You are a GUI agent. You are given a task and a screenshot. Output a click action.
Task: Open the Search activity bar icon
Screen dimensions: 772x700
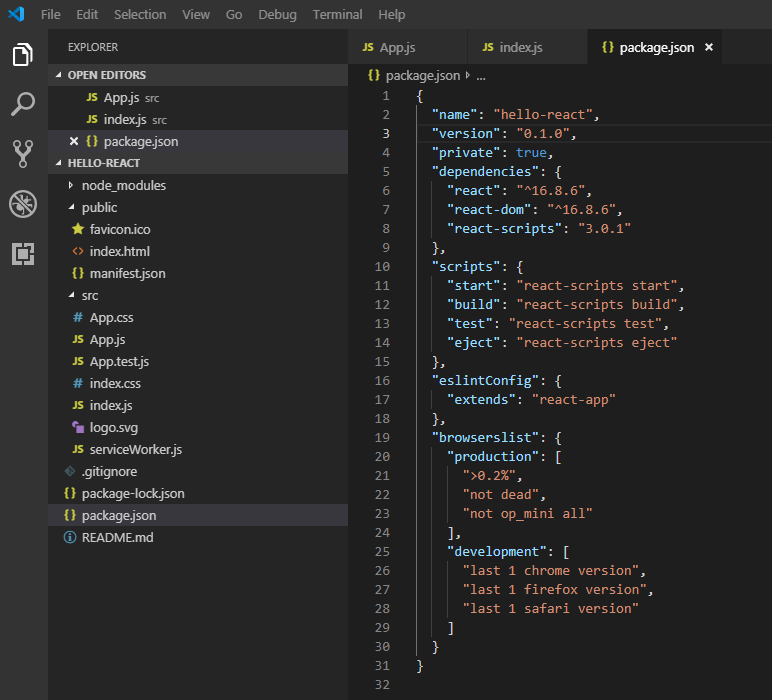click(x=23, y=104)
